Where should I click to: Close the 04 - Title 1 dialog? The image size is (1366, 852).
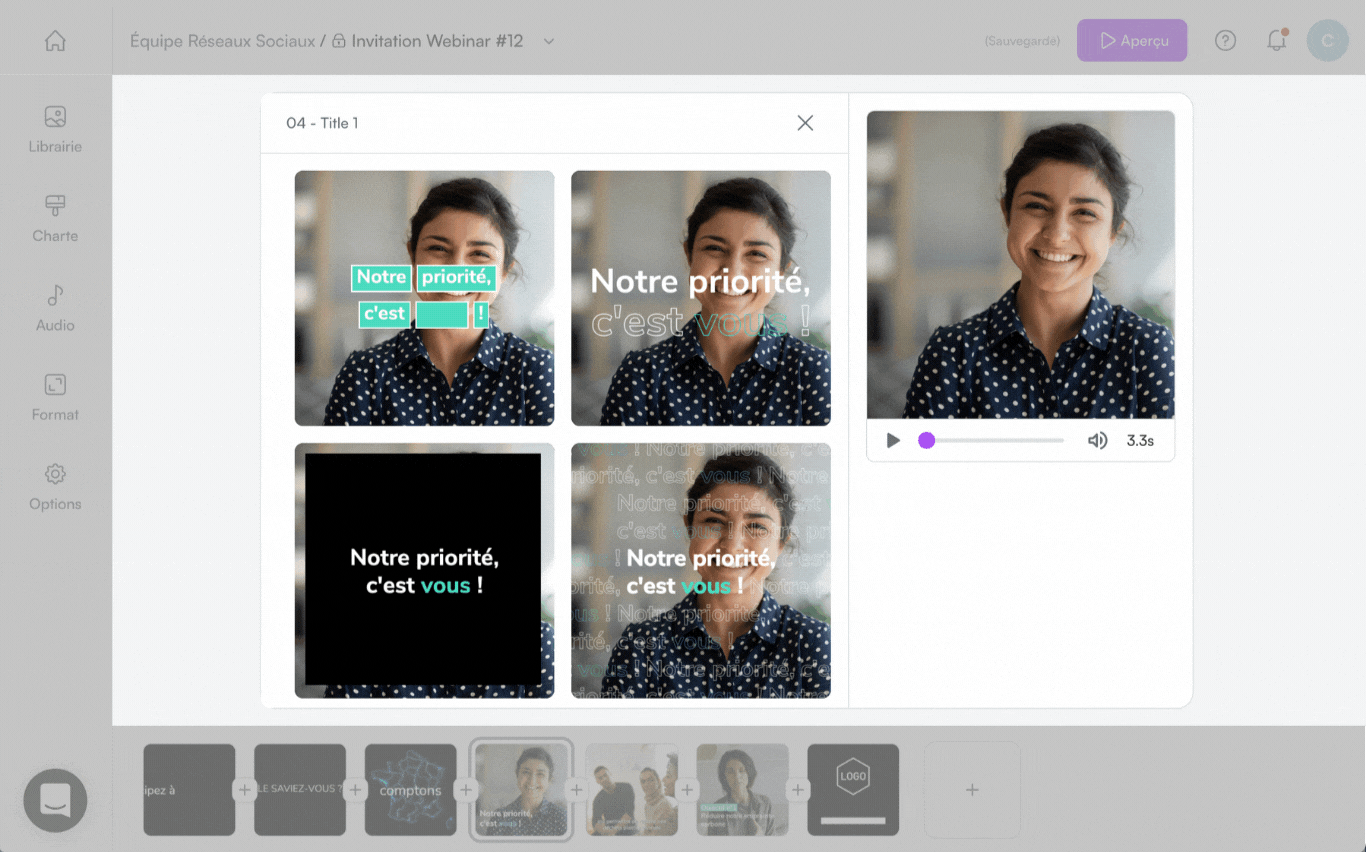(805, 123)
